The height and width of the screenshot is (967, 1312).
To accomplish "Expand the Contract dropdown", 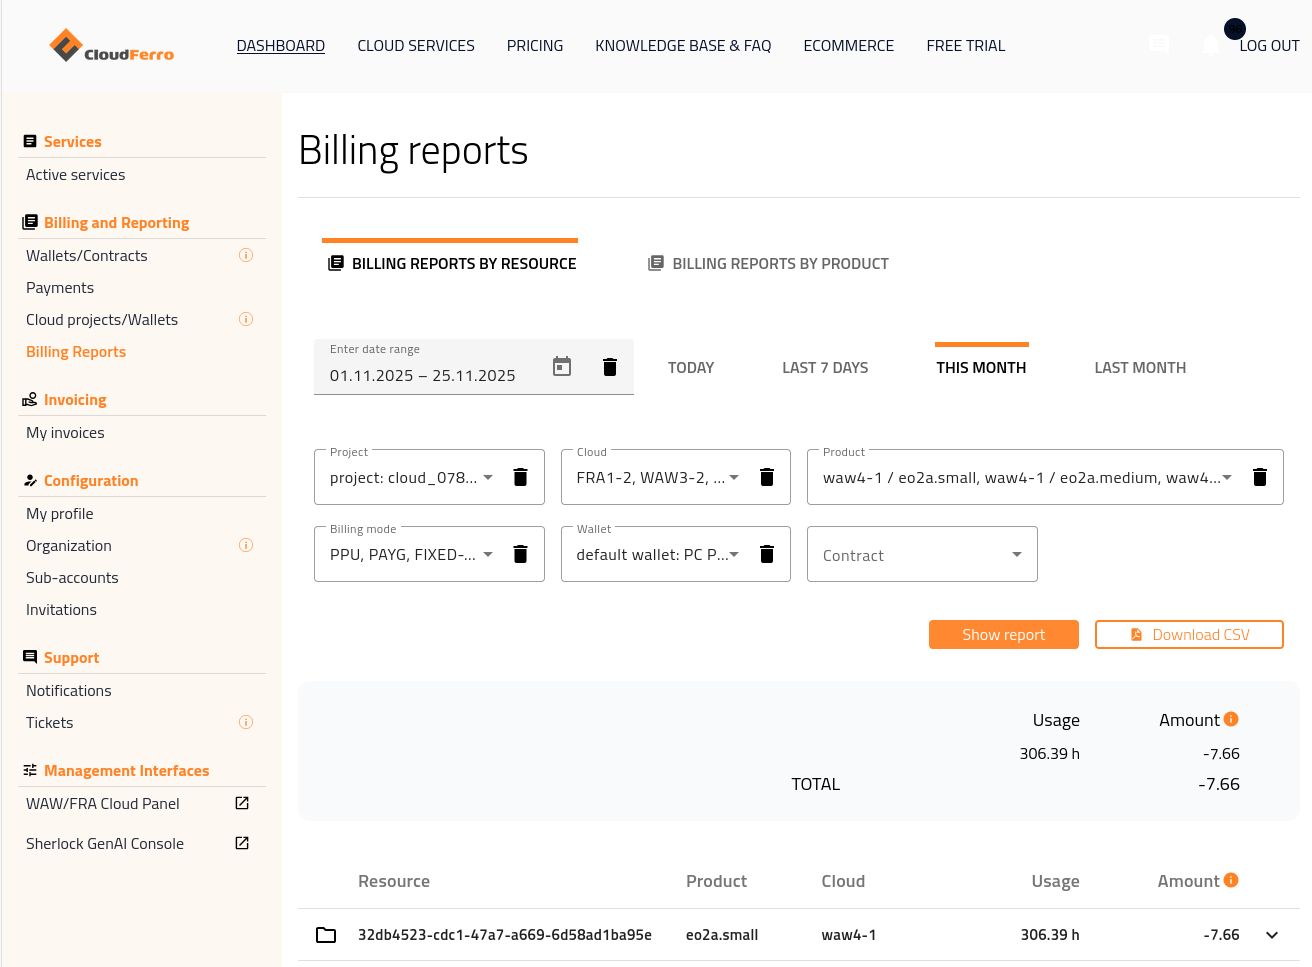I will (1016, 555).
